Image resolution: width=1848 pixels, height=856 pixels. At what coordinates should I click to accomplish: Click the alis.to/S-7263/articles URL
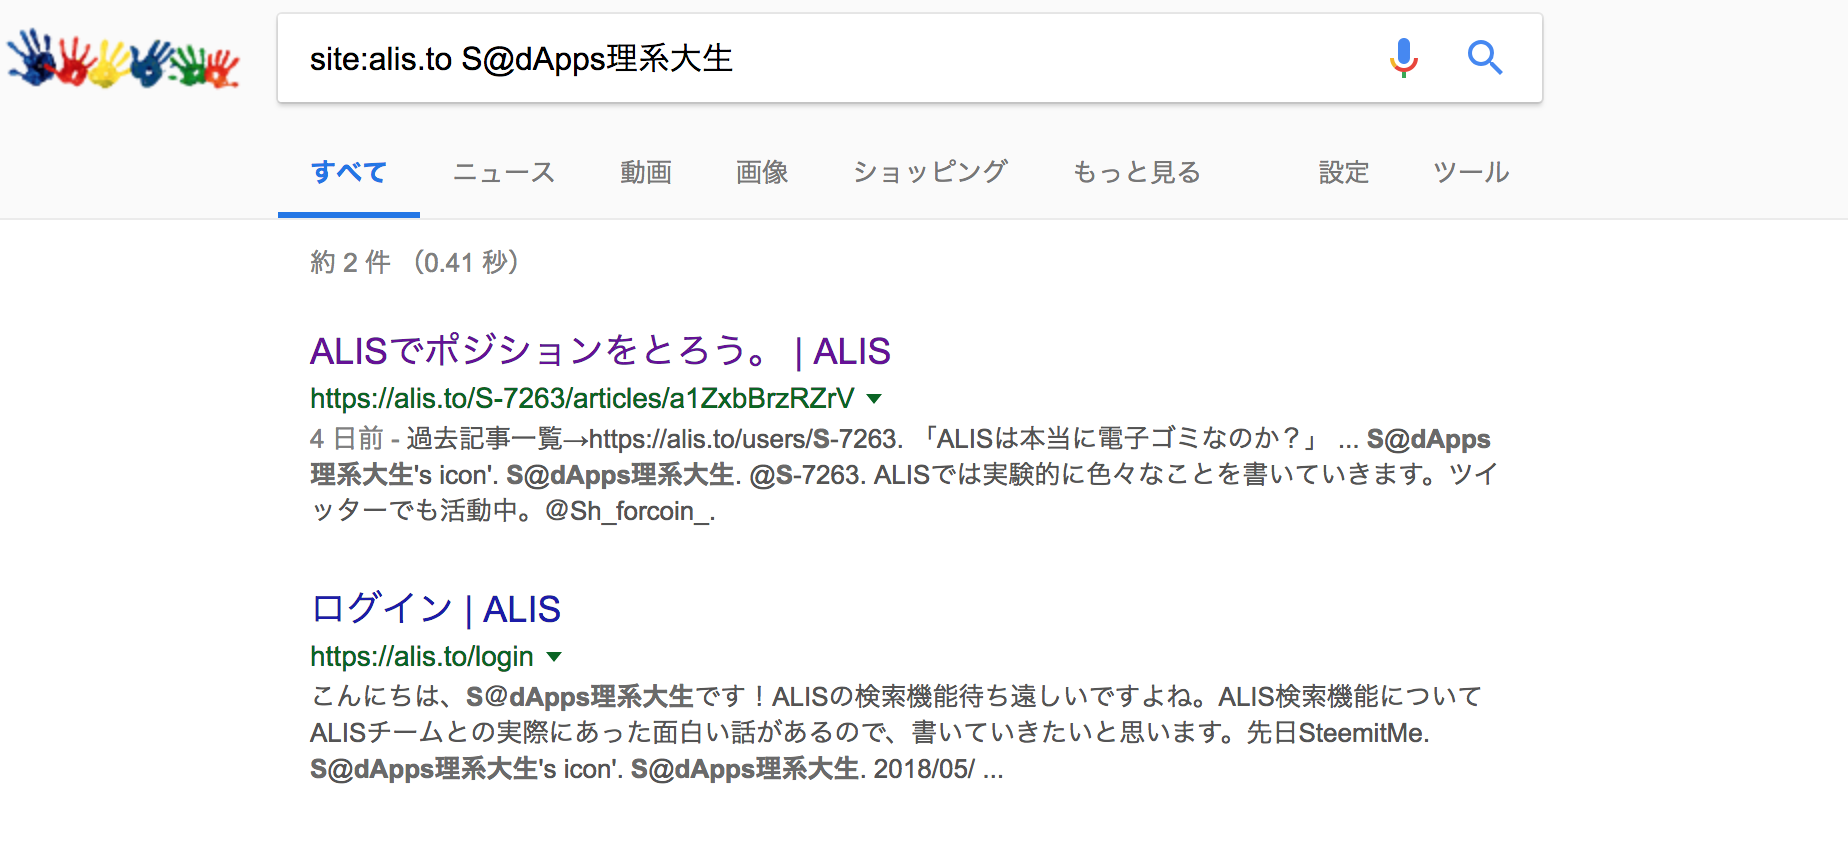pos(581,399)
